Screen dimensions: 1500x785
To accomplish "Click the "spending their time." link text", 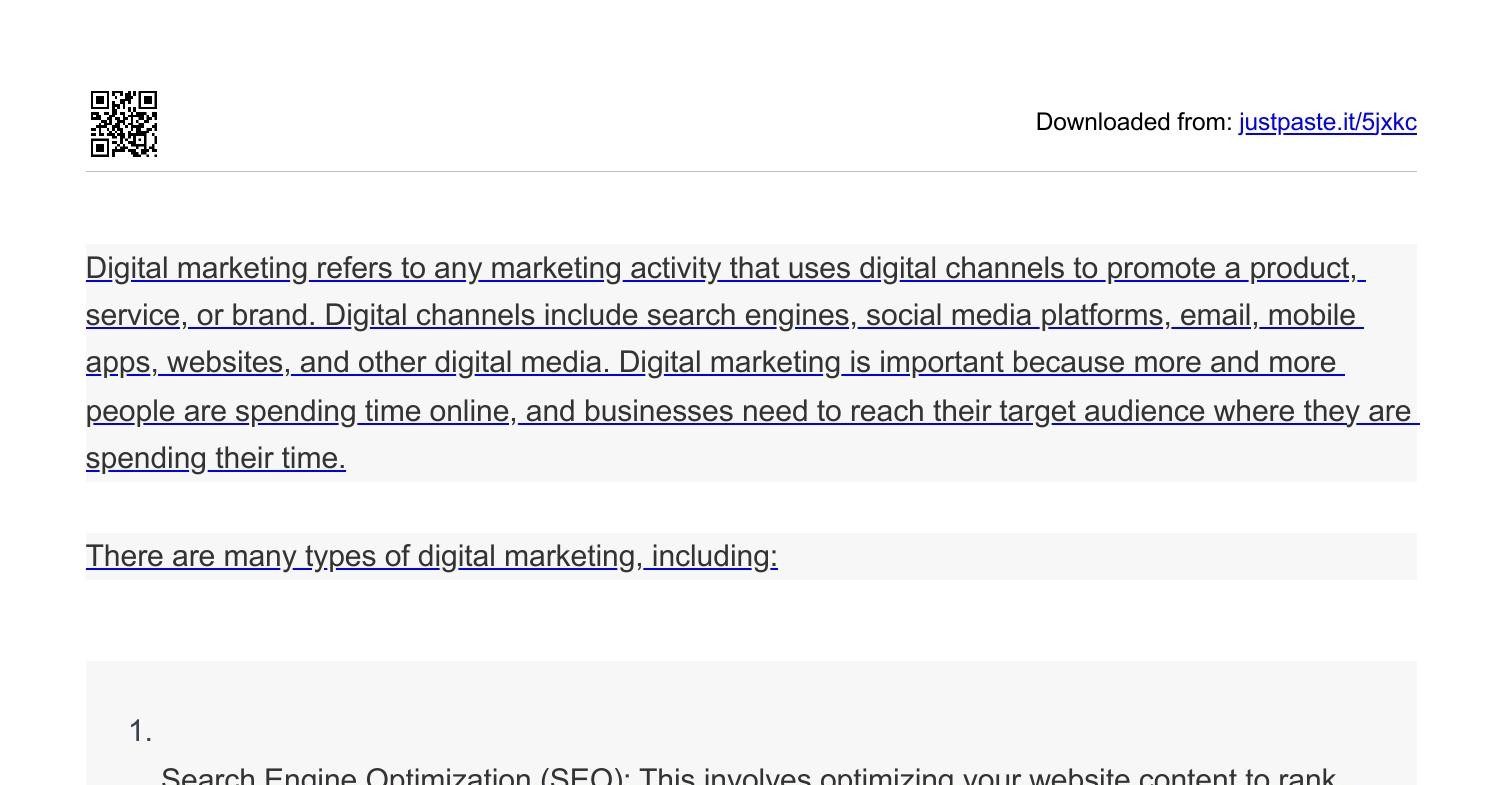I will pyautogui.click(x=215, y=459).
